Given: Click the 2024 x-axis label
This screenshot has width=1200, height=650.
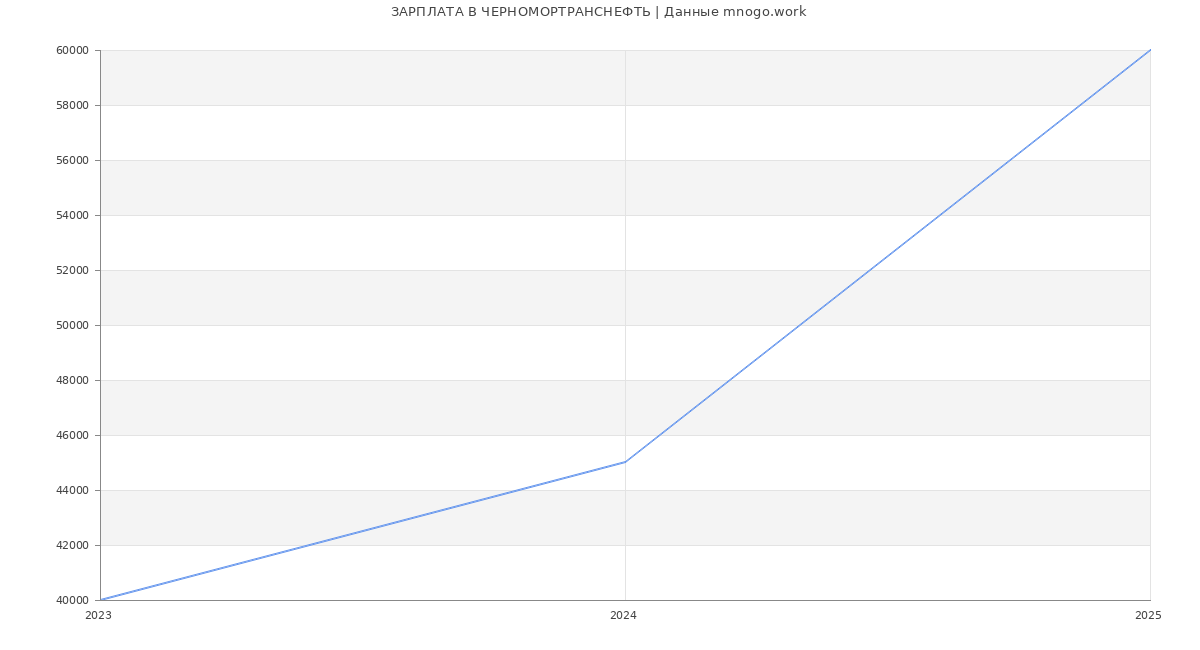Looking at the screenshot, I should (x=623, y=616).
